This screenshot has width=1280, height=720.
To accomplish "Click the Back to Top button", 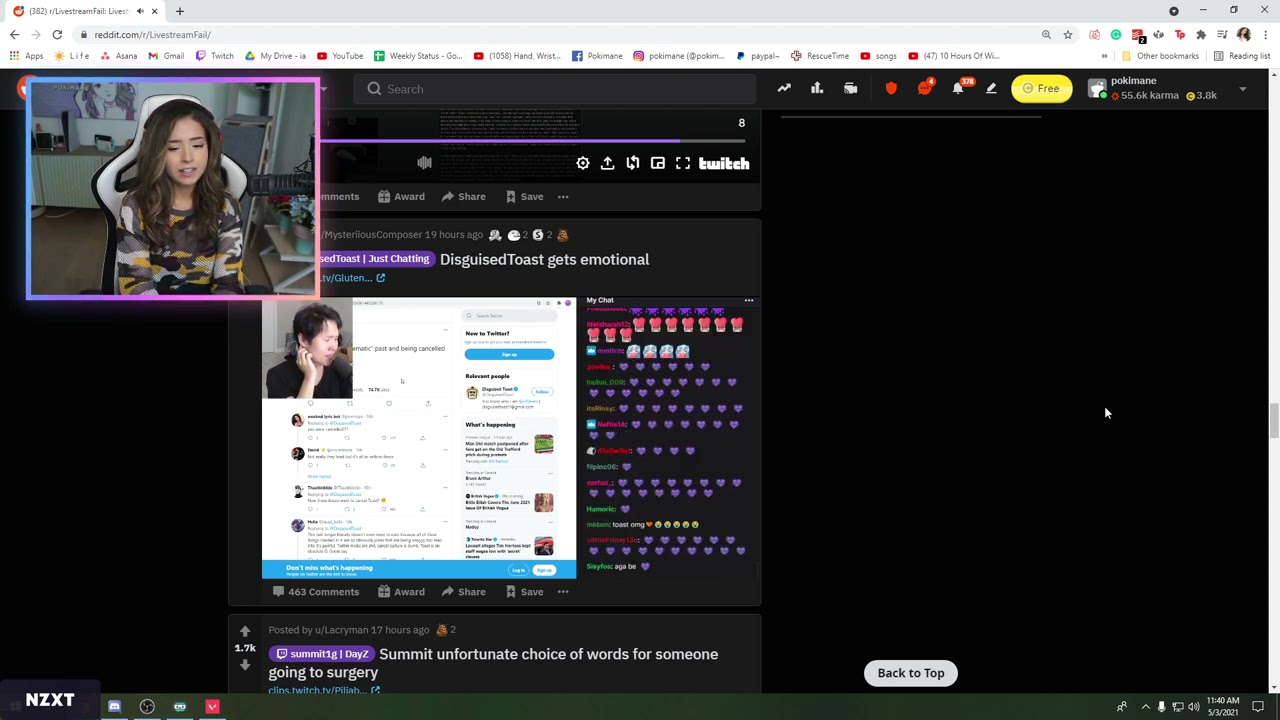I will point(911,673).
